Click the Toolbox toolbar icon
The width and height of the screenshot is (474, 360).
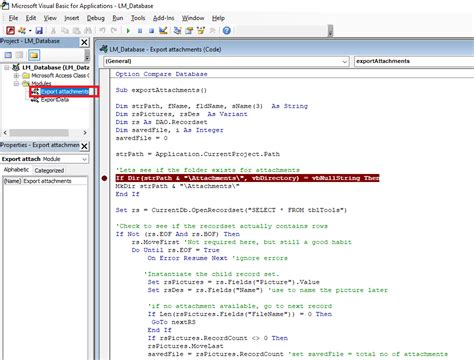(x=212, y=31)
